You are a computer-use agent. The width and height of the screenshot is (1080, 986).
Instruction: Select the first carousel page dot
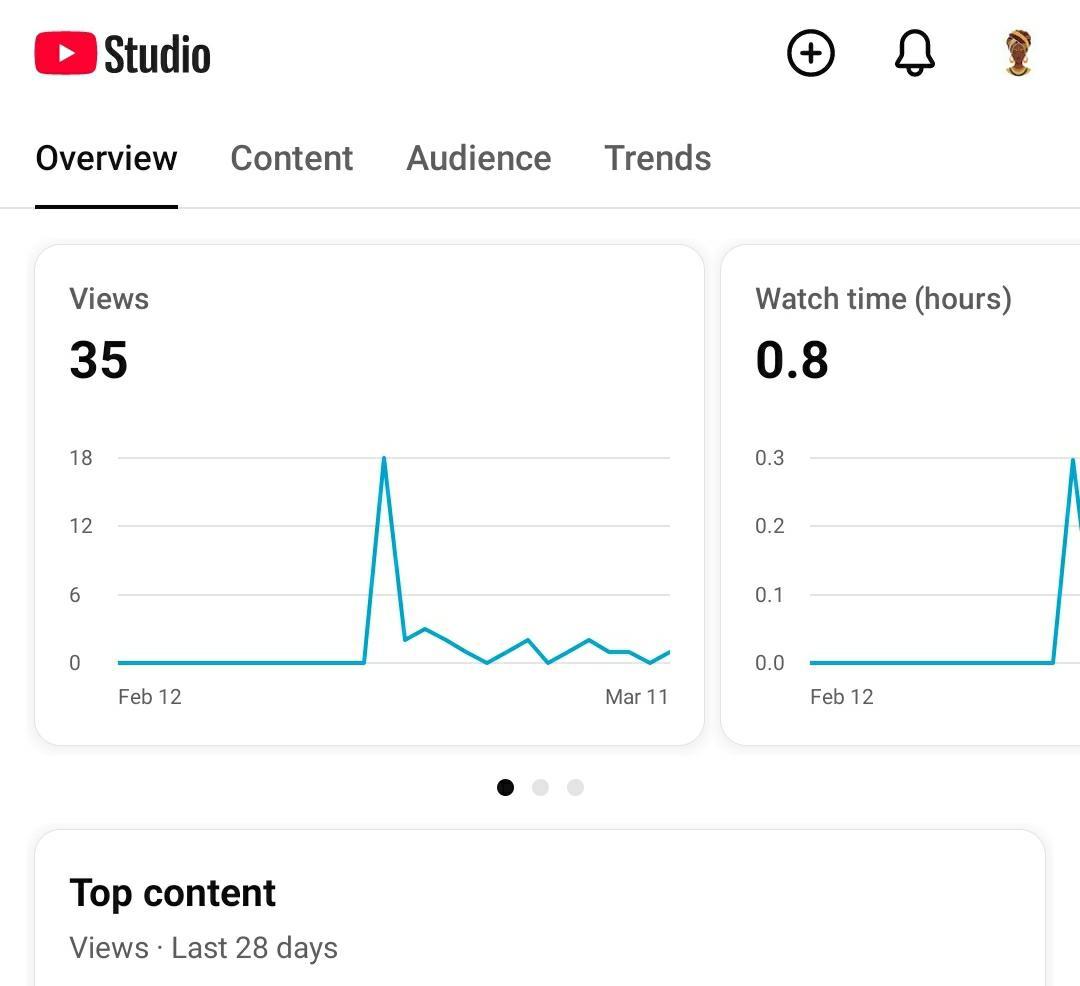pyautogui.click(x=505, y=787)
